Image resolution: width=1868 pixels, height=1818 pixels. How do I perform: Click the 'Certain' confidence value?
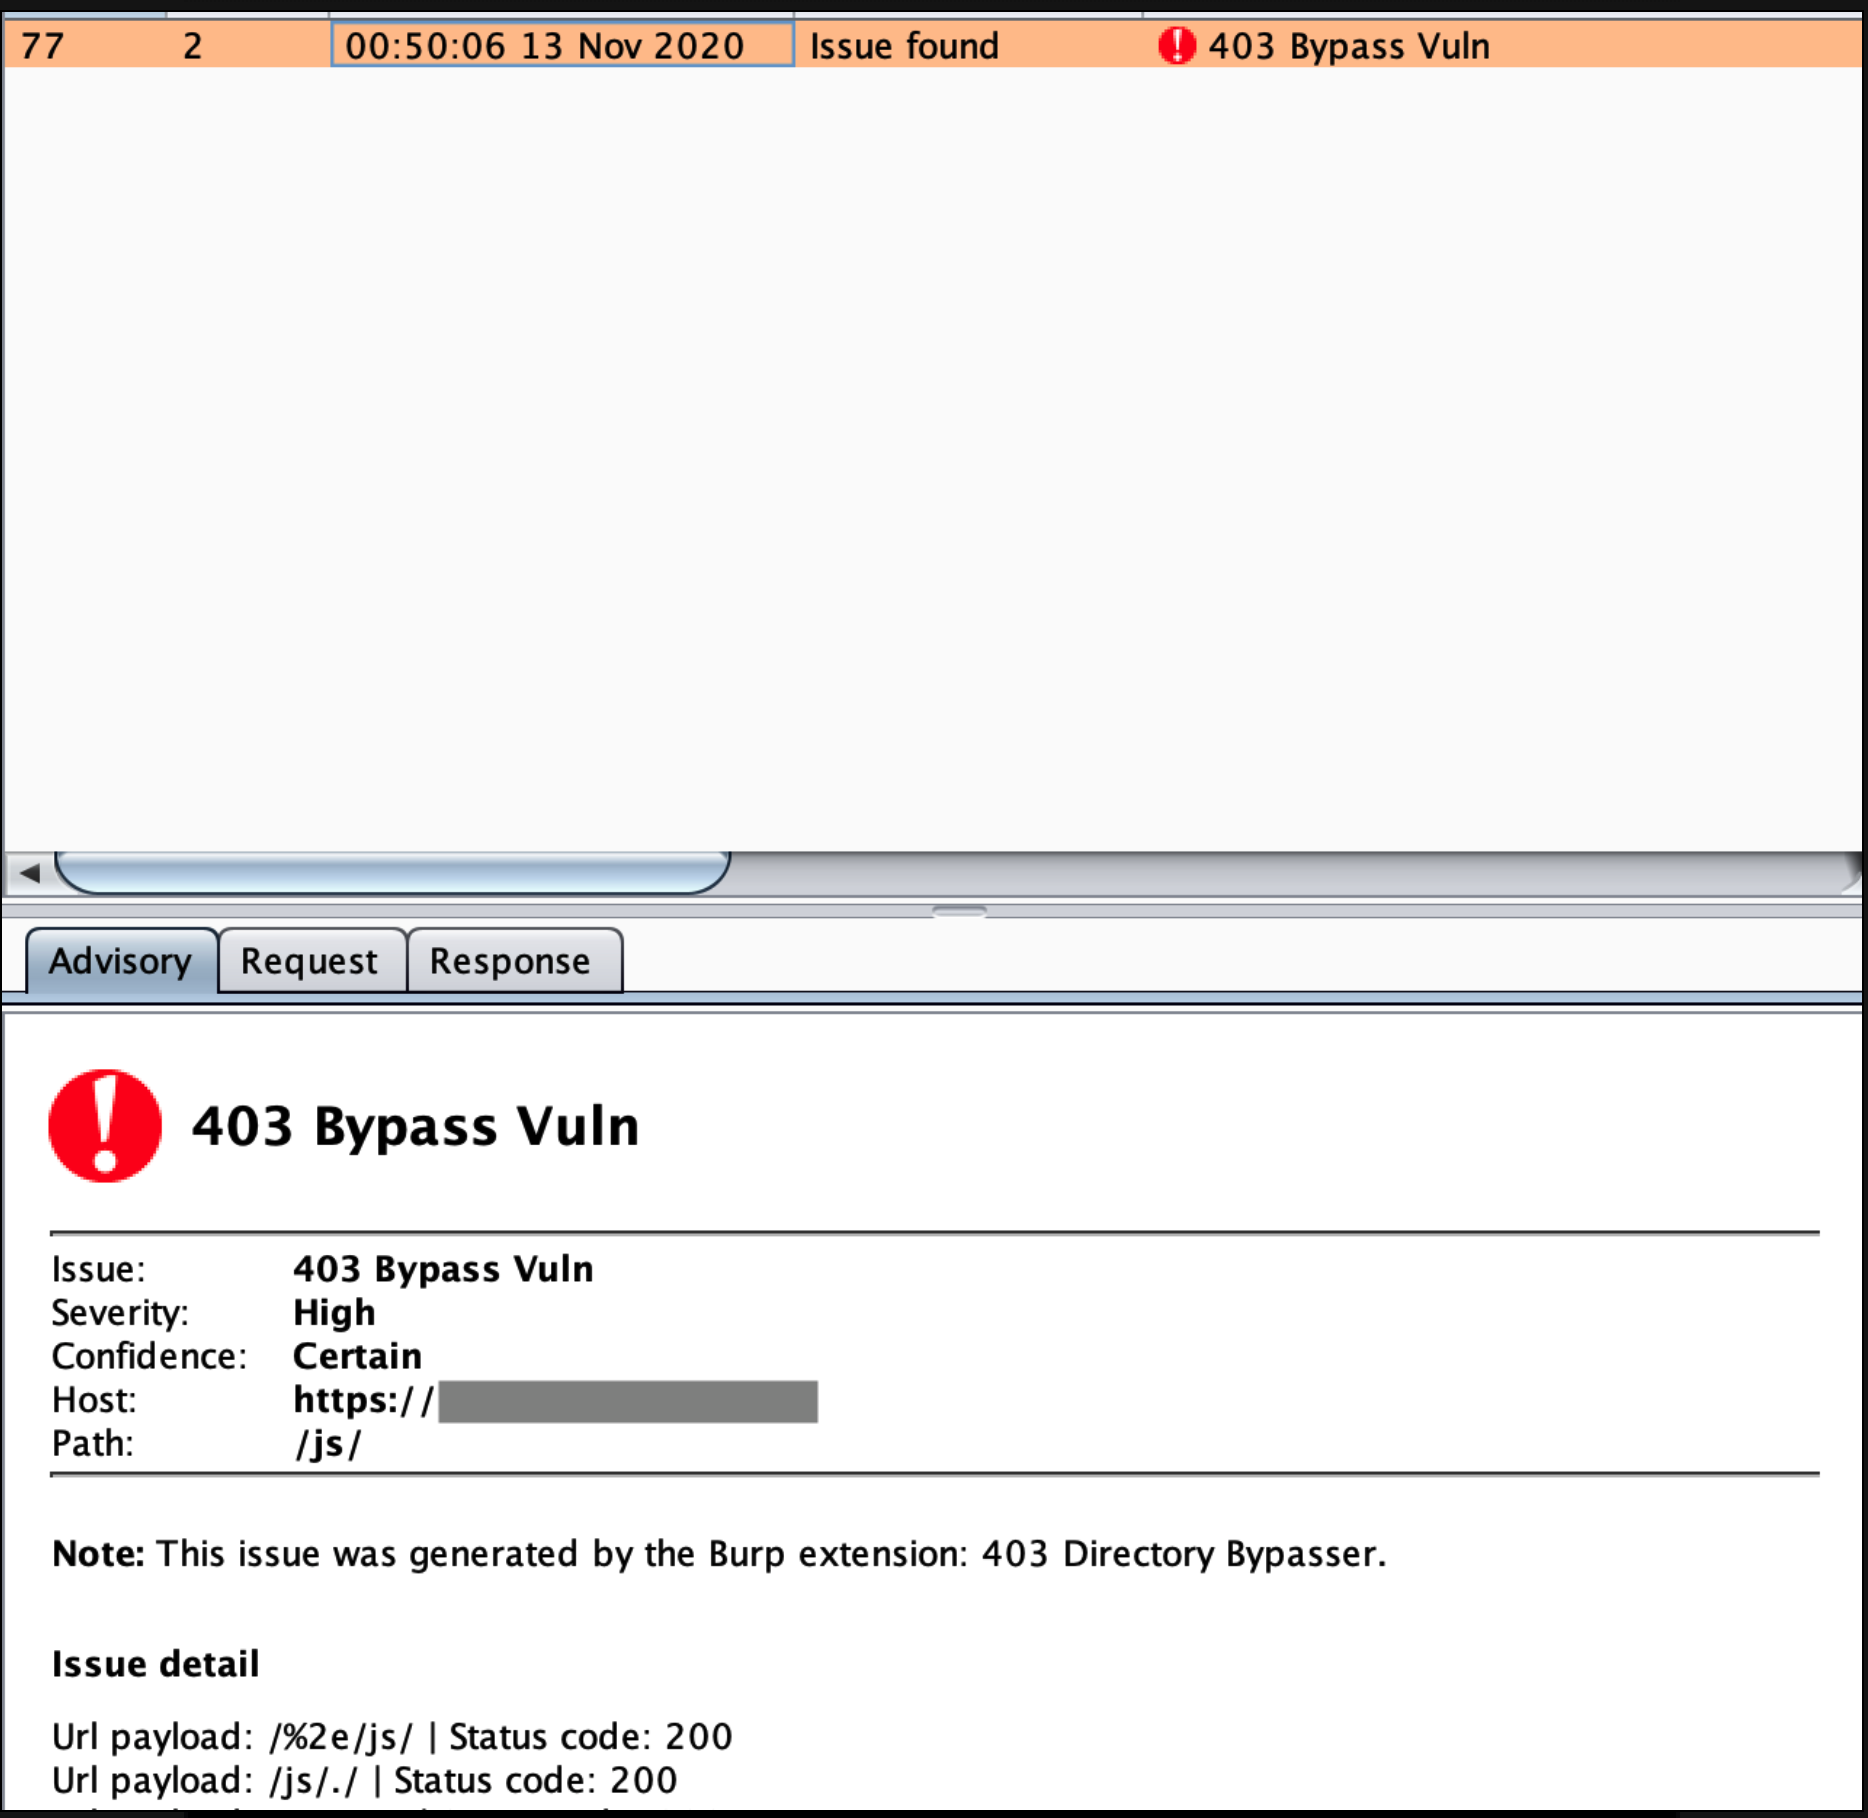pos(357,1356)
